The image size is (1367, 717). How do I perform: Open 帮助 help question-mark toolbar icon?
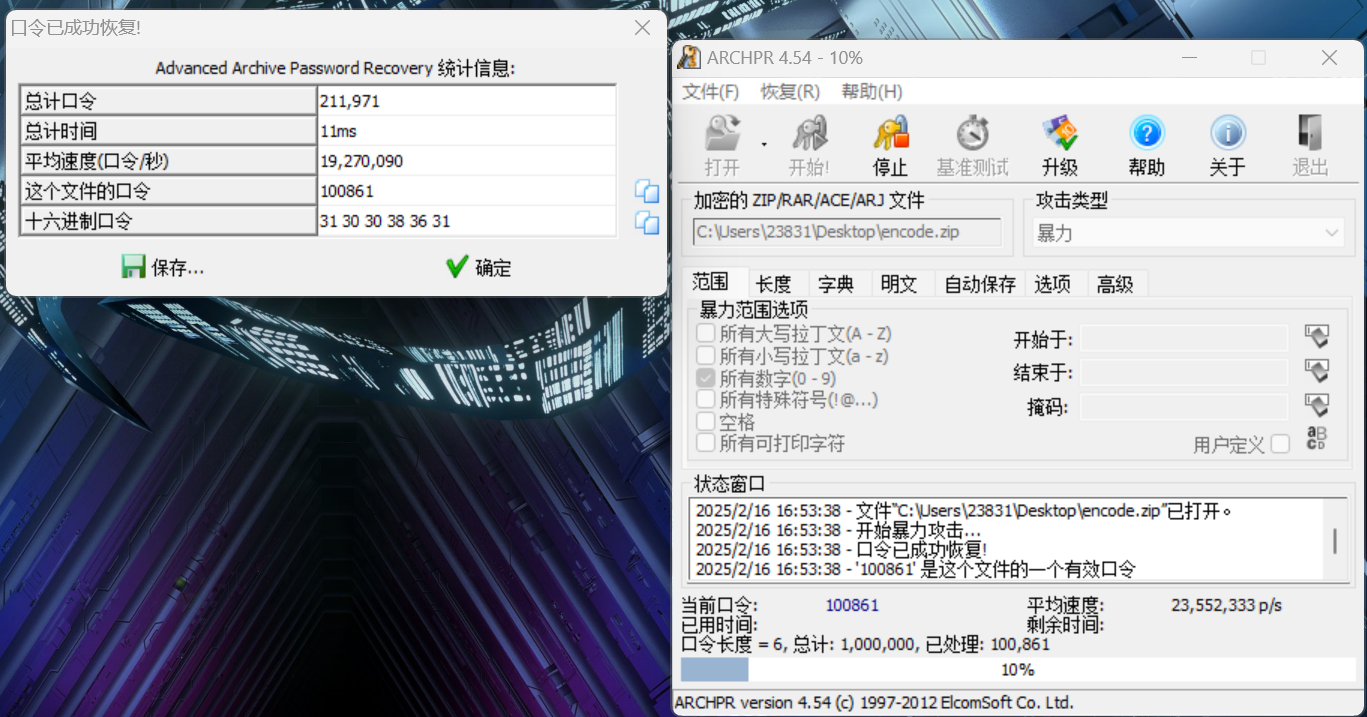[x=1147, y=133]
